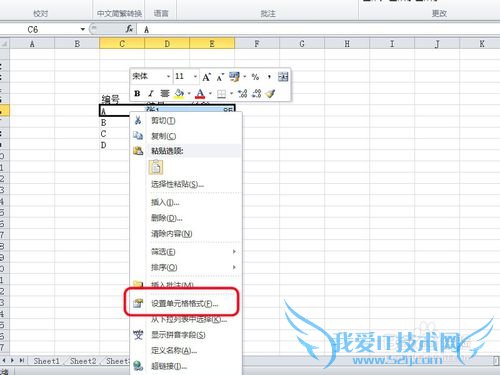Open 设置单元格格式(F)... dialog entry
Image resolution: width=500 pixels, height=375 pixels.
[x=186, y=304]
